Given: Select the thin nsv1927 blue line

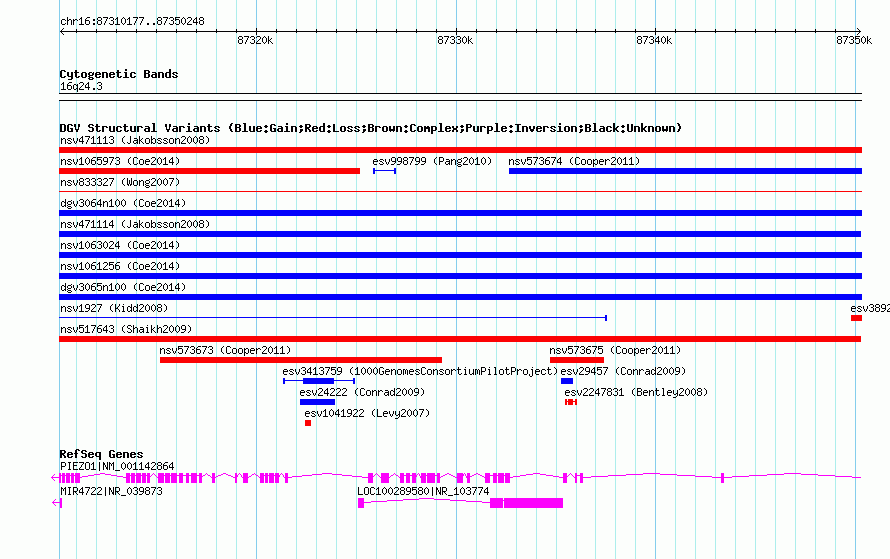Looking at the screenshot, I should point(333,318).
